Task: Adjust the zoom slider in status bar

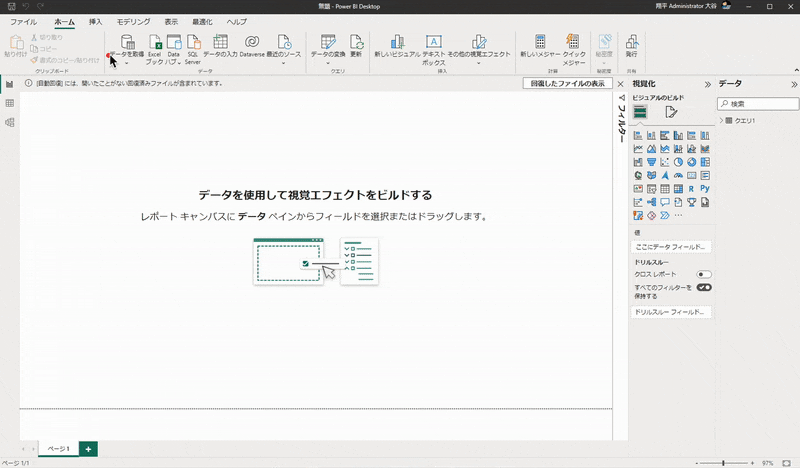Action: pyautogui.click(x=723, y=463)
